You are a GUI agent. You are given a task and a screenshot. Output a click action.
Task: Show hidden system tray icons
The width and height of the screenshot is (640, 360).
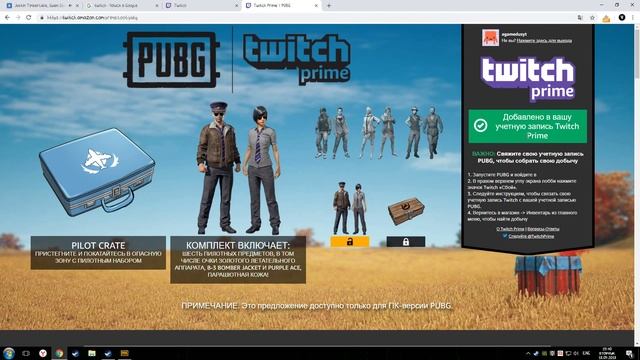(x=528, y=353)
